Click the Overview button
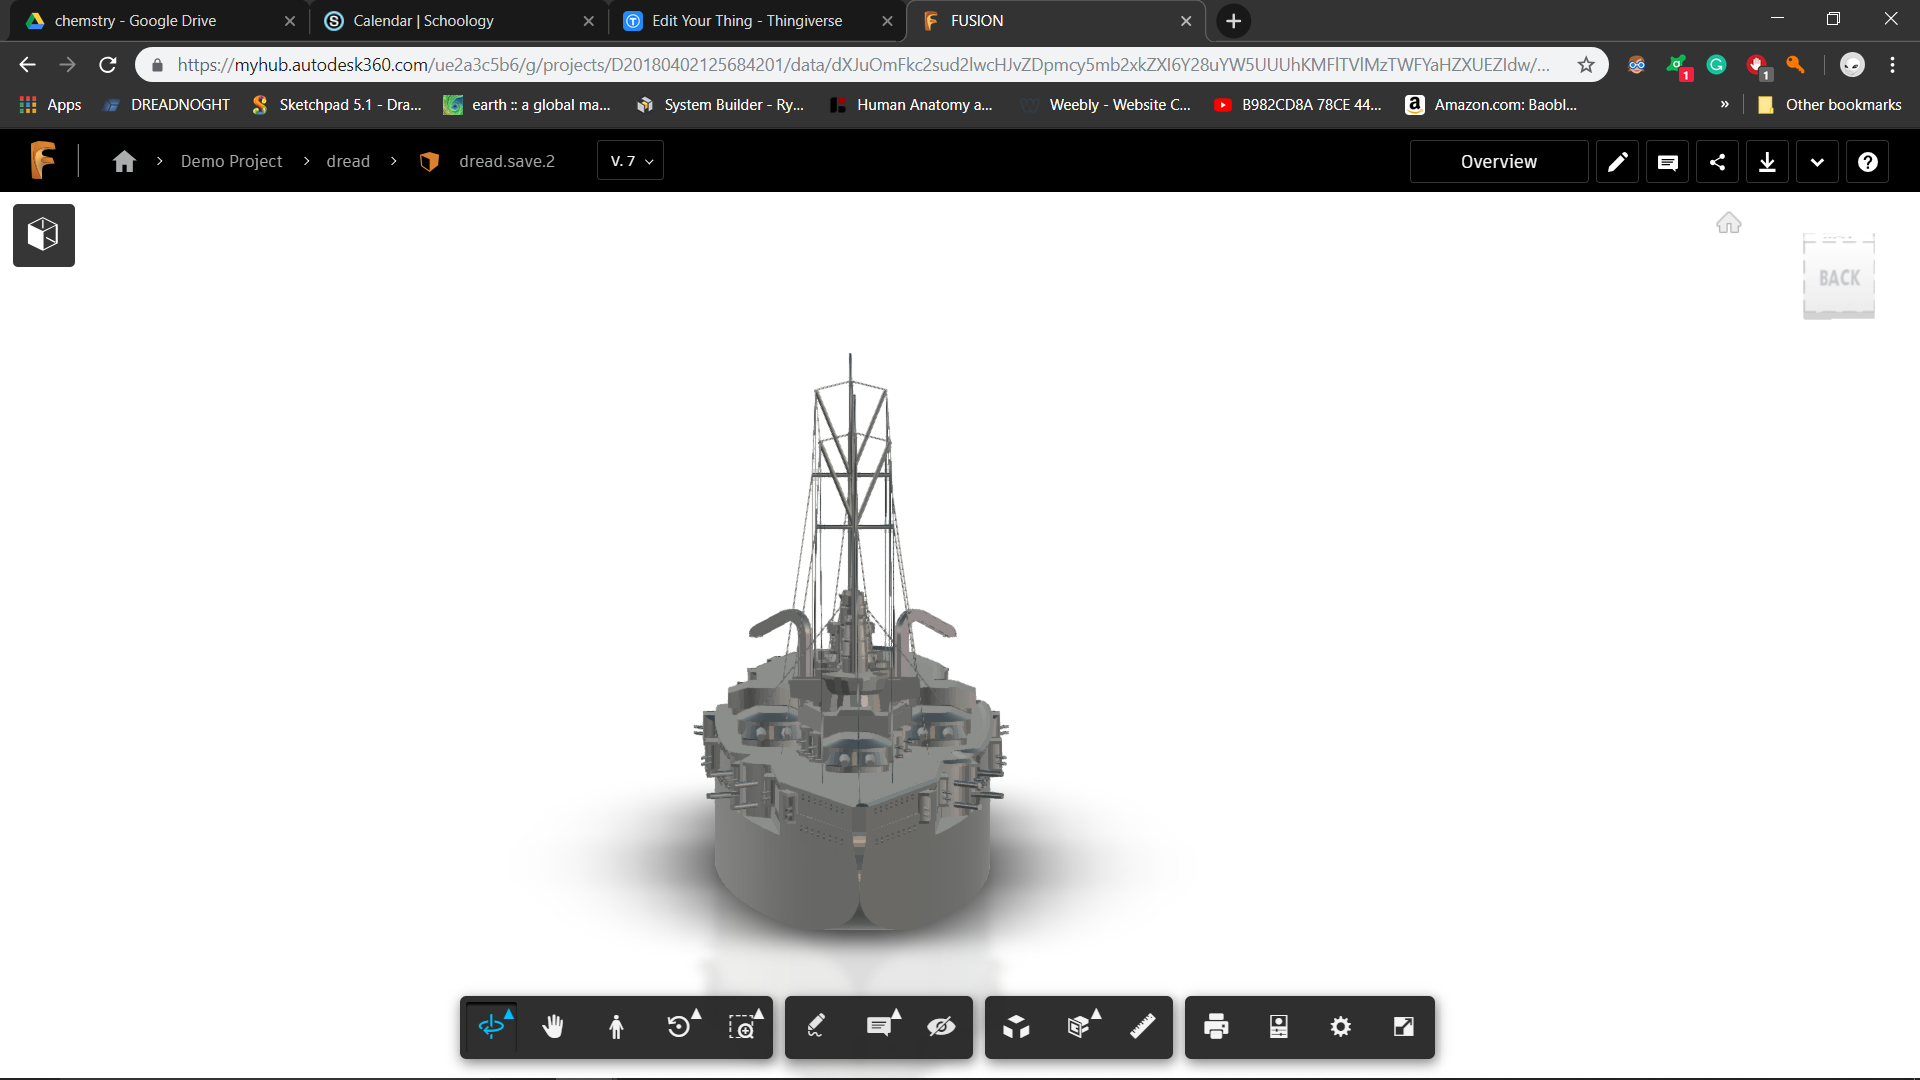1920x1080 pixels. pos(1498,162)
